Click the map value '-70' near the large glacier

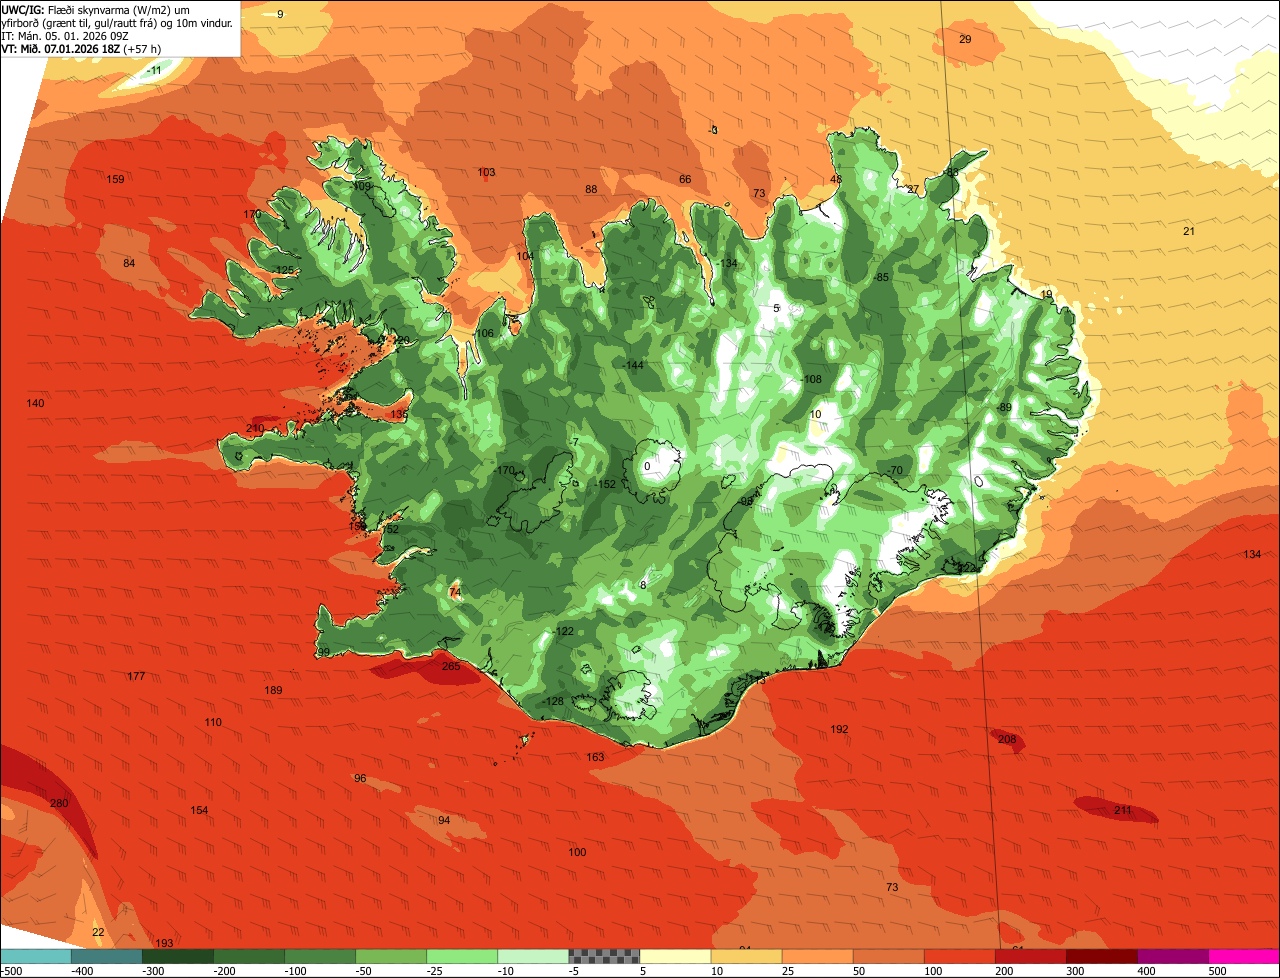tap(894, 471)
